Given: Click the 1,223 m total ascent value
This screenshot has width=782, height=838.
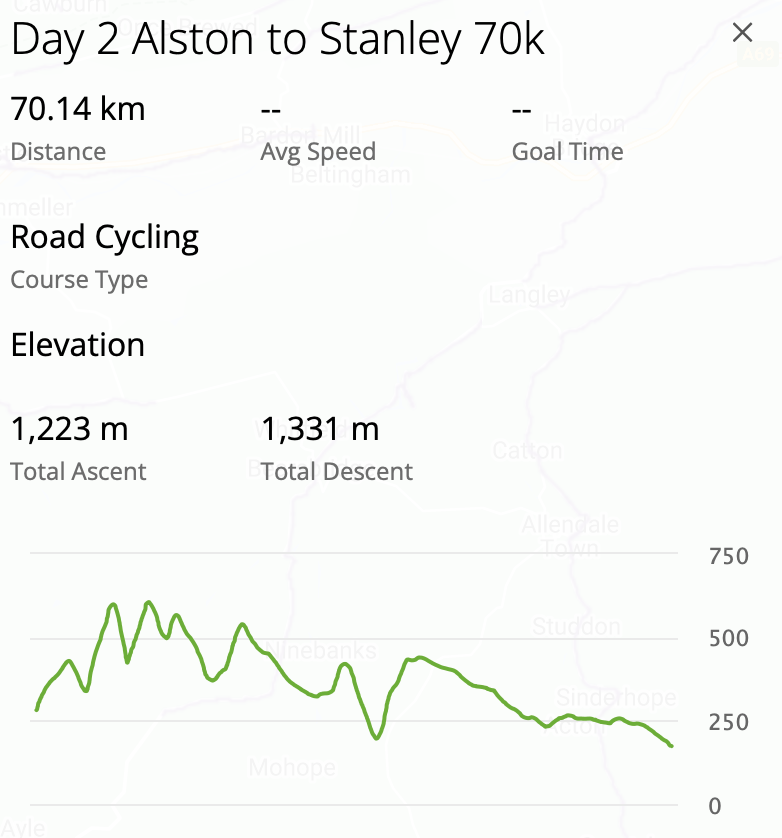Looking at the screenshot, I should [69, 430].
